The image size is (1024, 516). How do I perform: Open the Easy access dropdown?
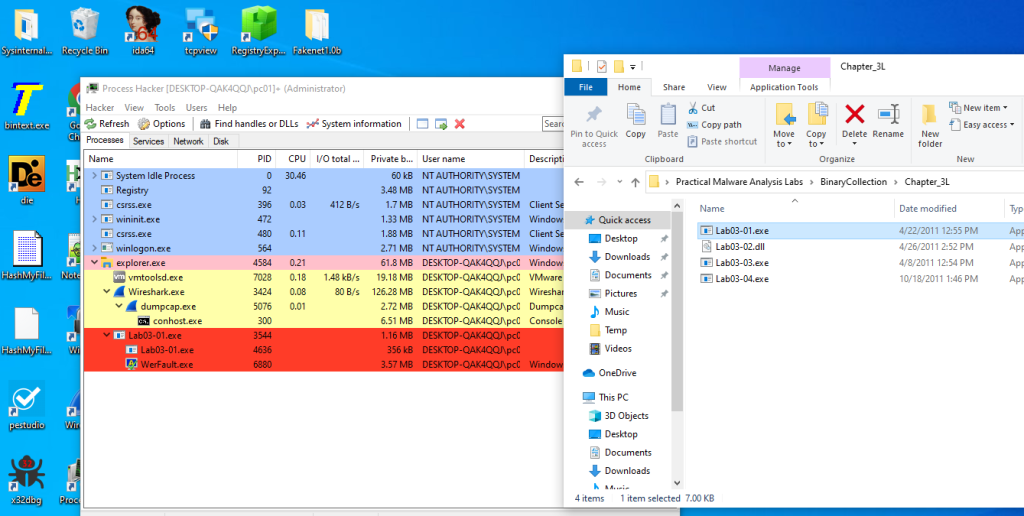tap(982, 125)
